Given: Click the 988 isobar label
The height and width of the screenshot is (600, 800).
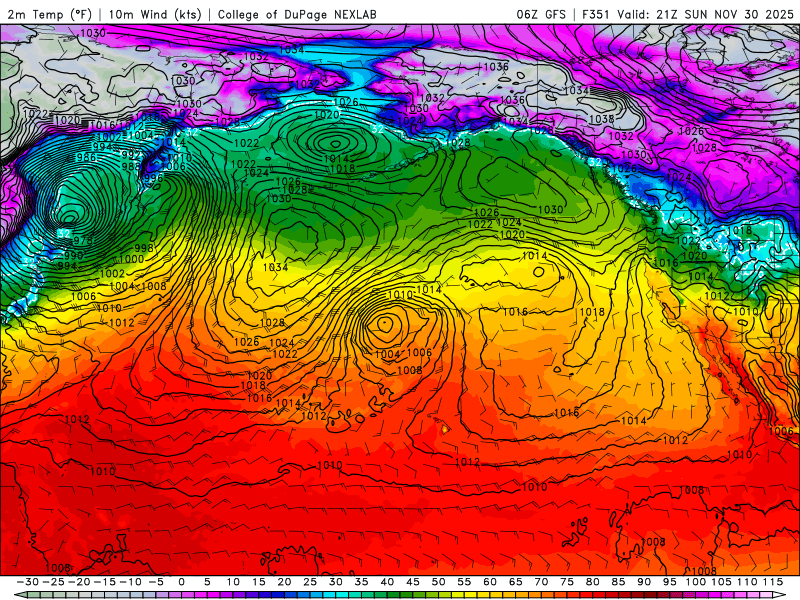Looking at the screenshot, I should pos(131,166).
